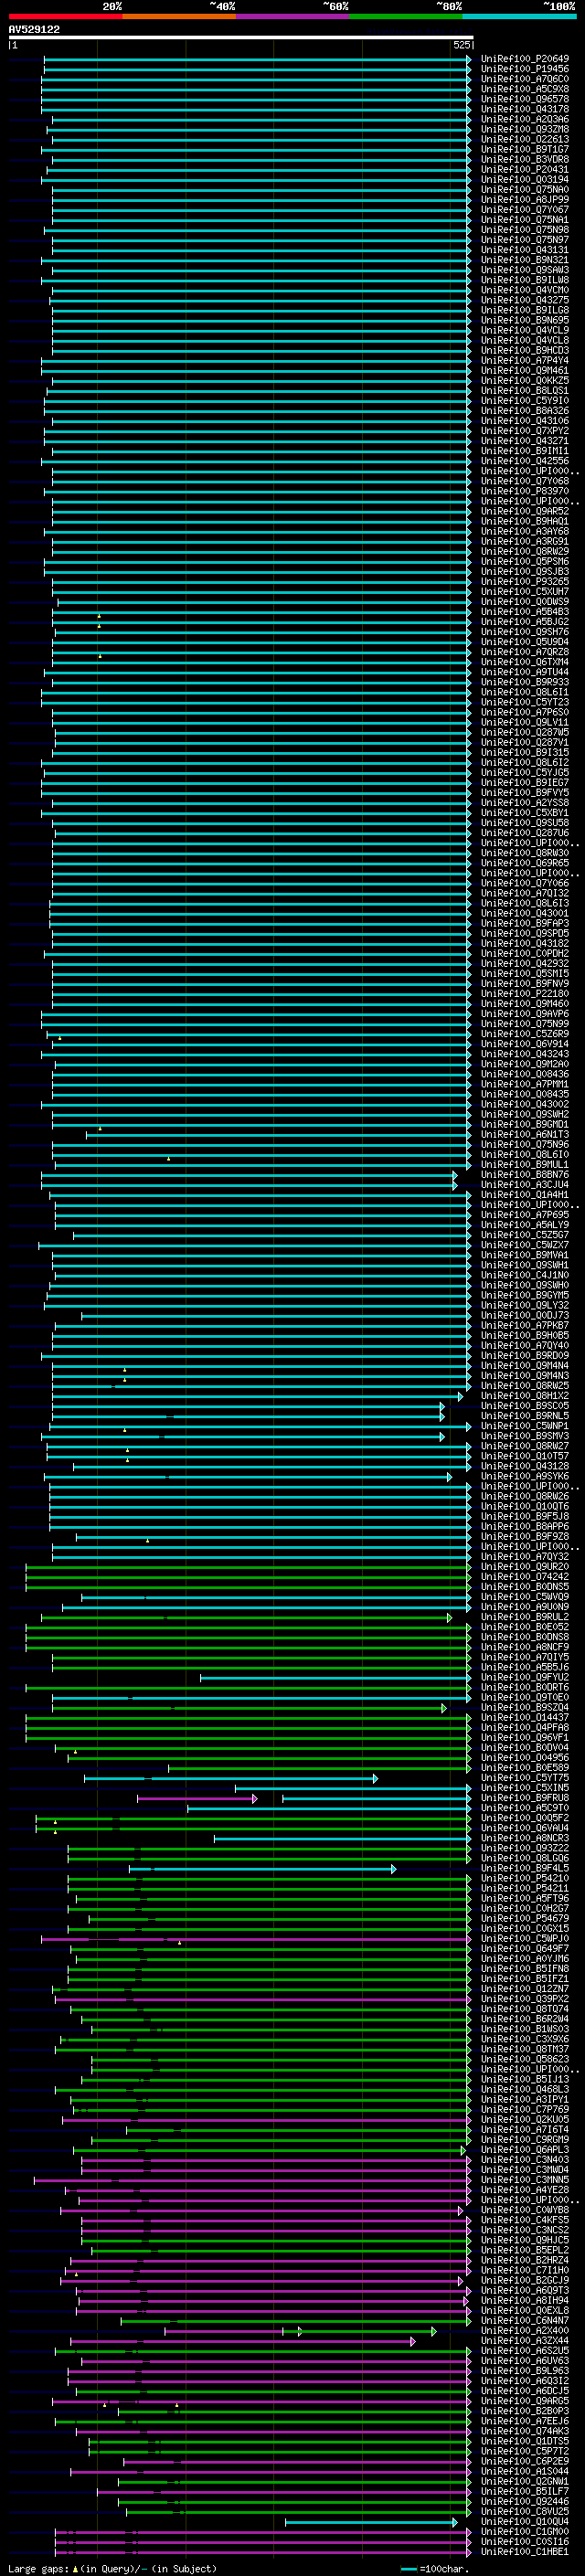The height and width of the screenshot is (2576, 585).
Task: Click the purple ~60% identity color segment
Action: click(293, 17)
